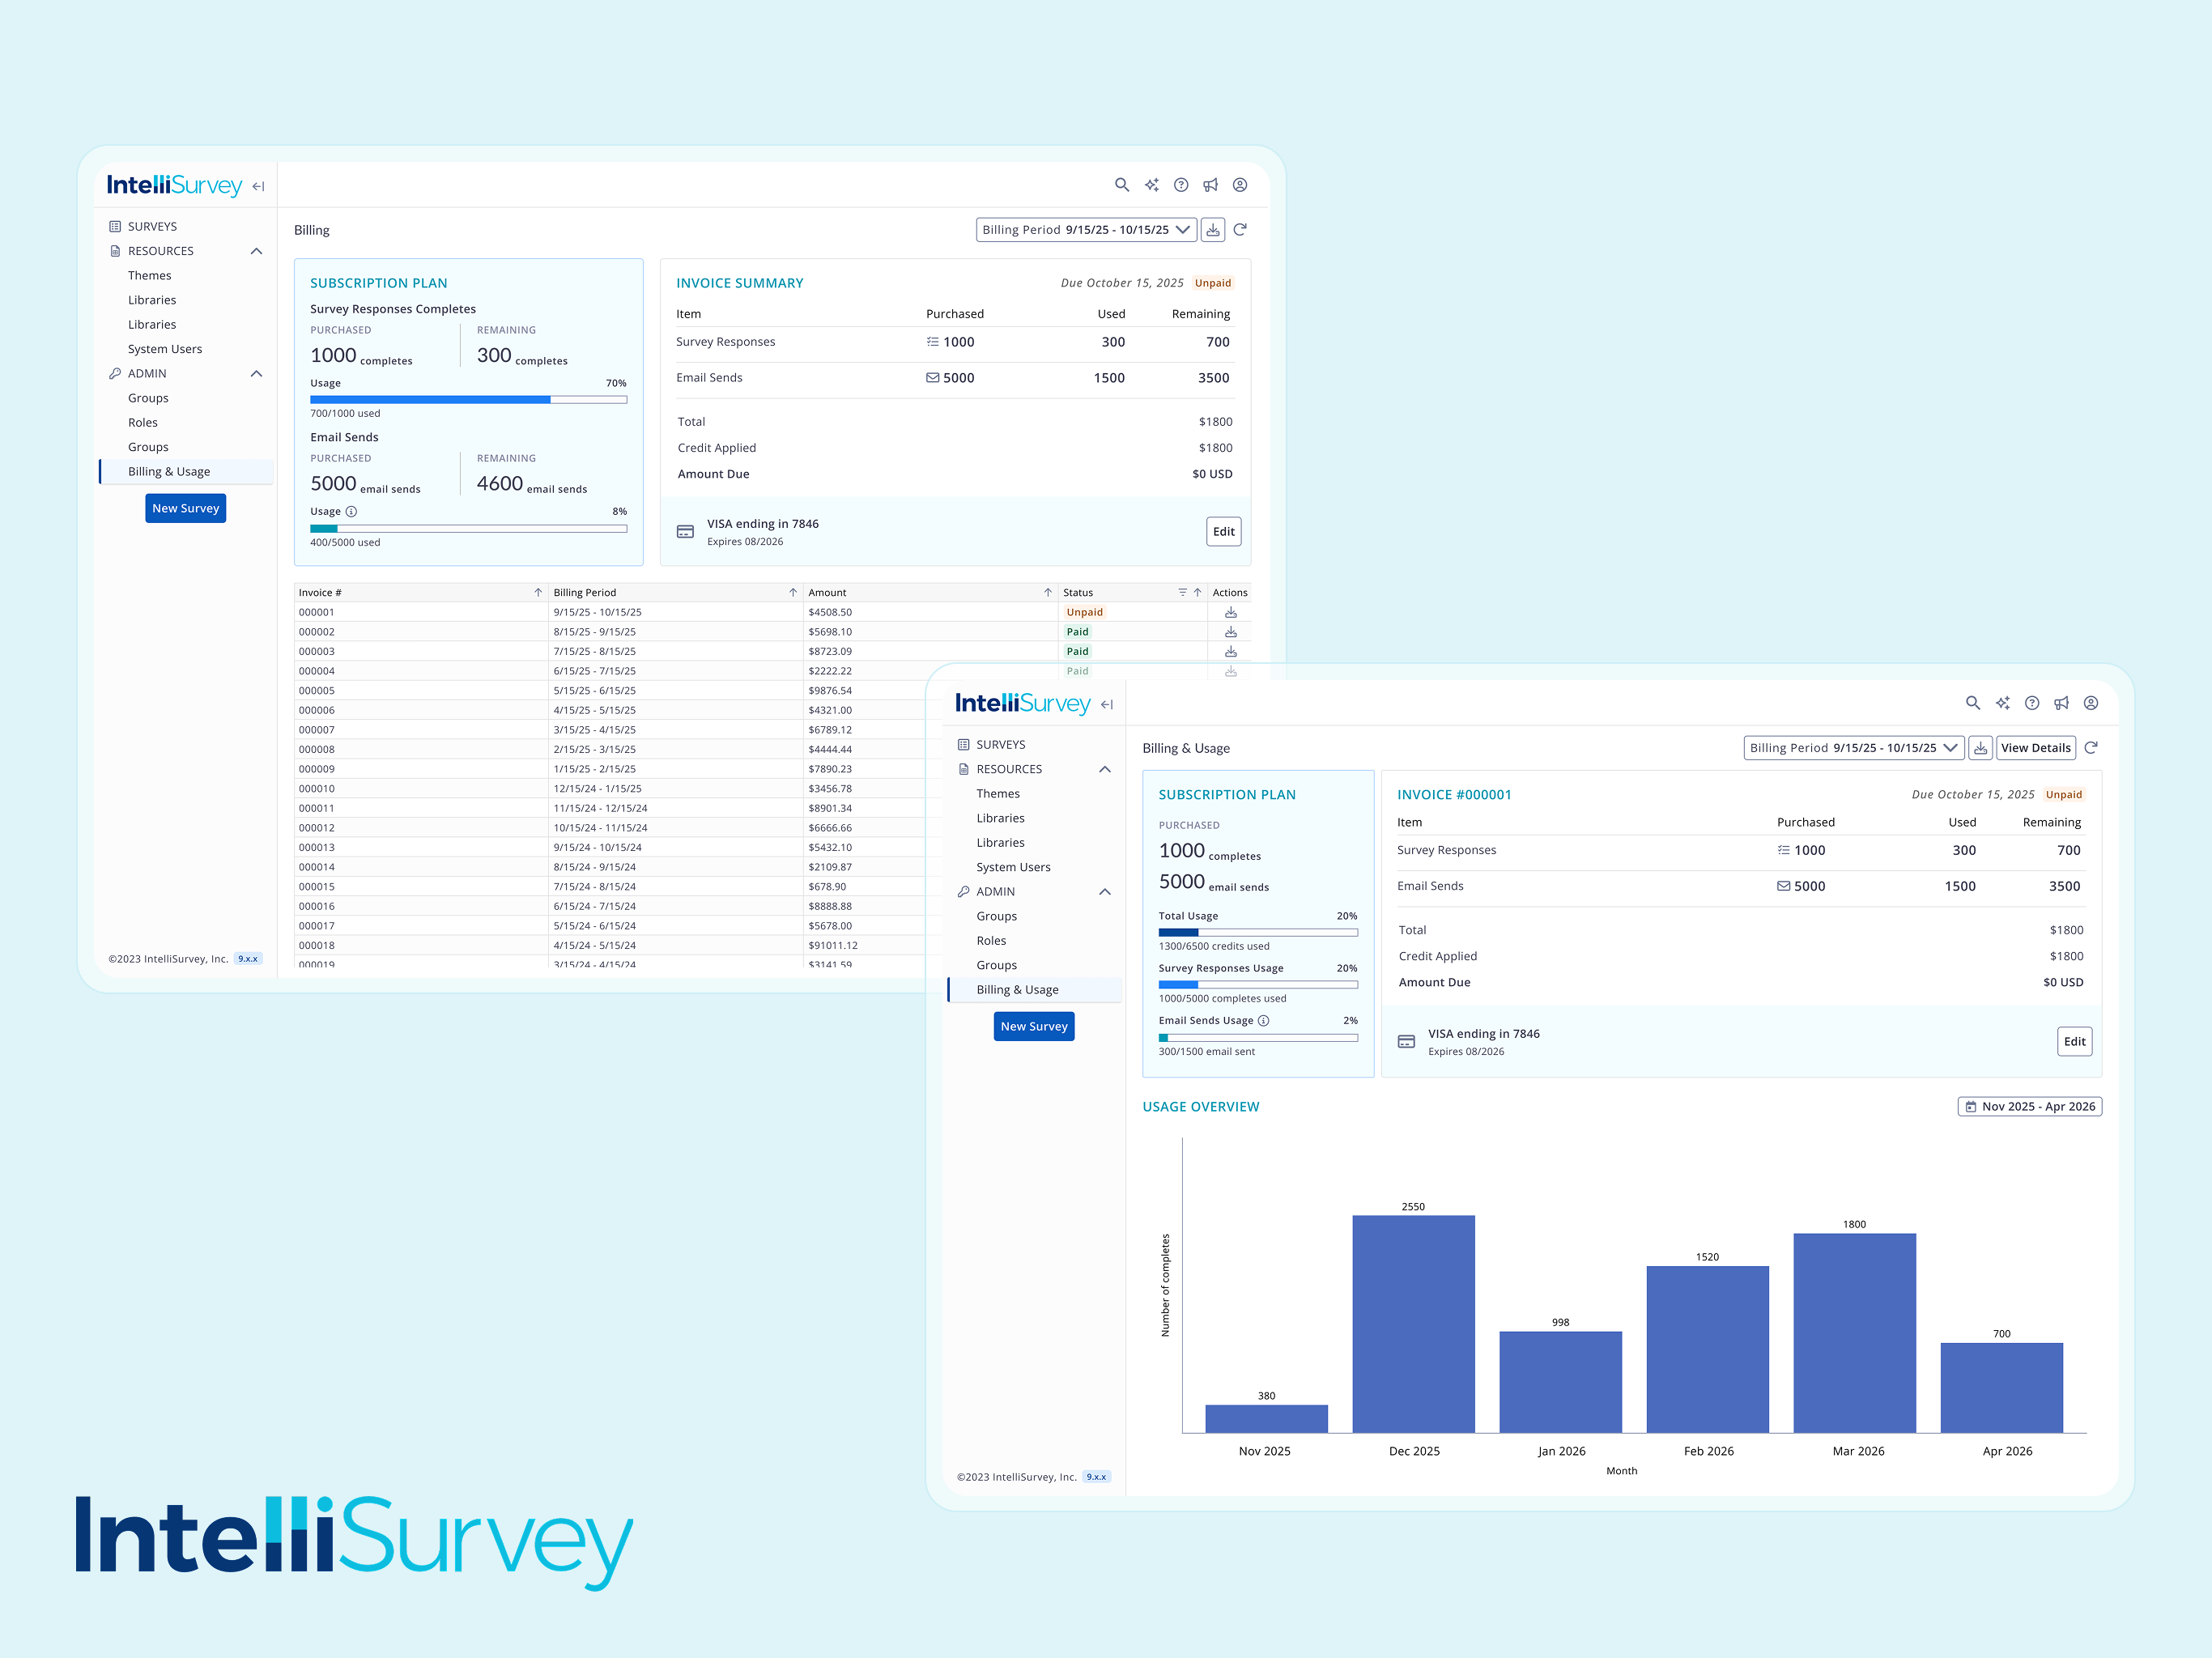Click Email Sends Usage info icon in Billing window

[351, 511]
